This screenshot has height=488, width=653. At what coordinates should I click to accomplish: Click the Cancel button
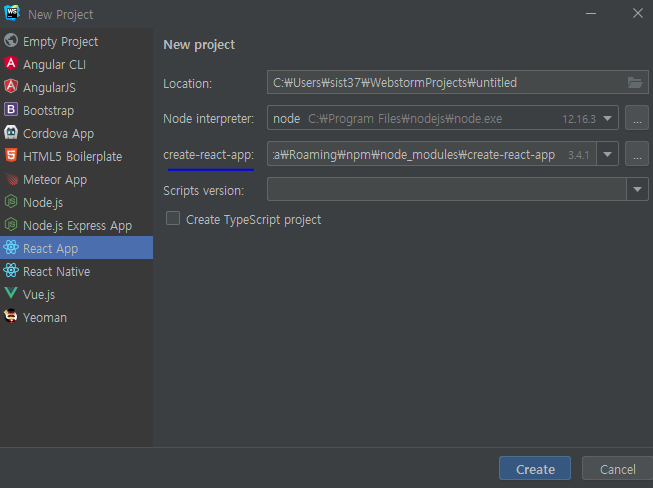pos(617,468)
